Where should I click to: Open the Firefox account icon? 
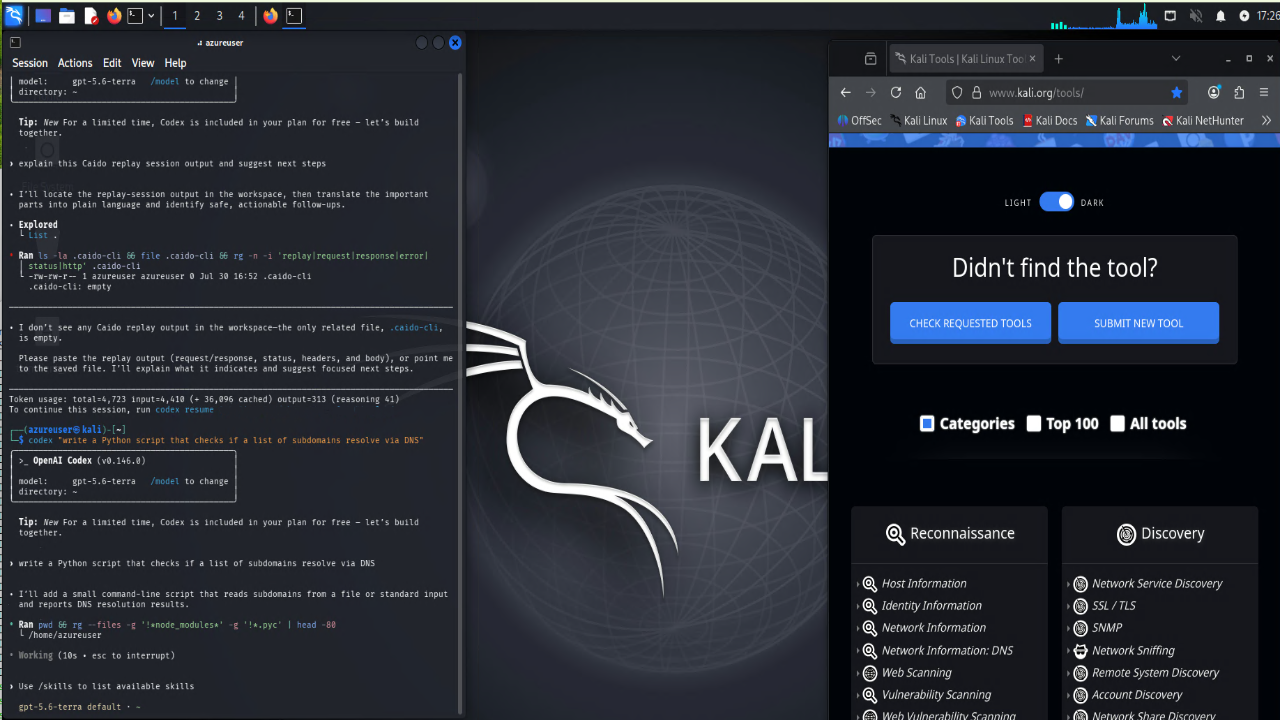[x=1214, y=92]
